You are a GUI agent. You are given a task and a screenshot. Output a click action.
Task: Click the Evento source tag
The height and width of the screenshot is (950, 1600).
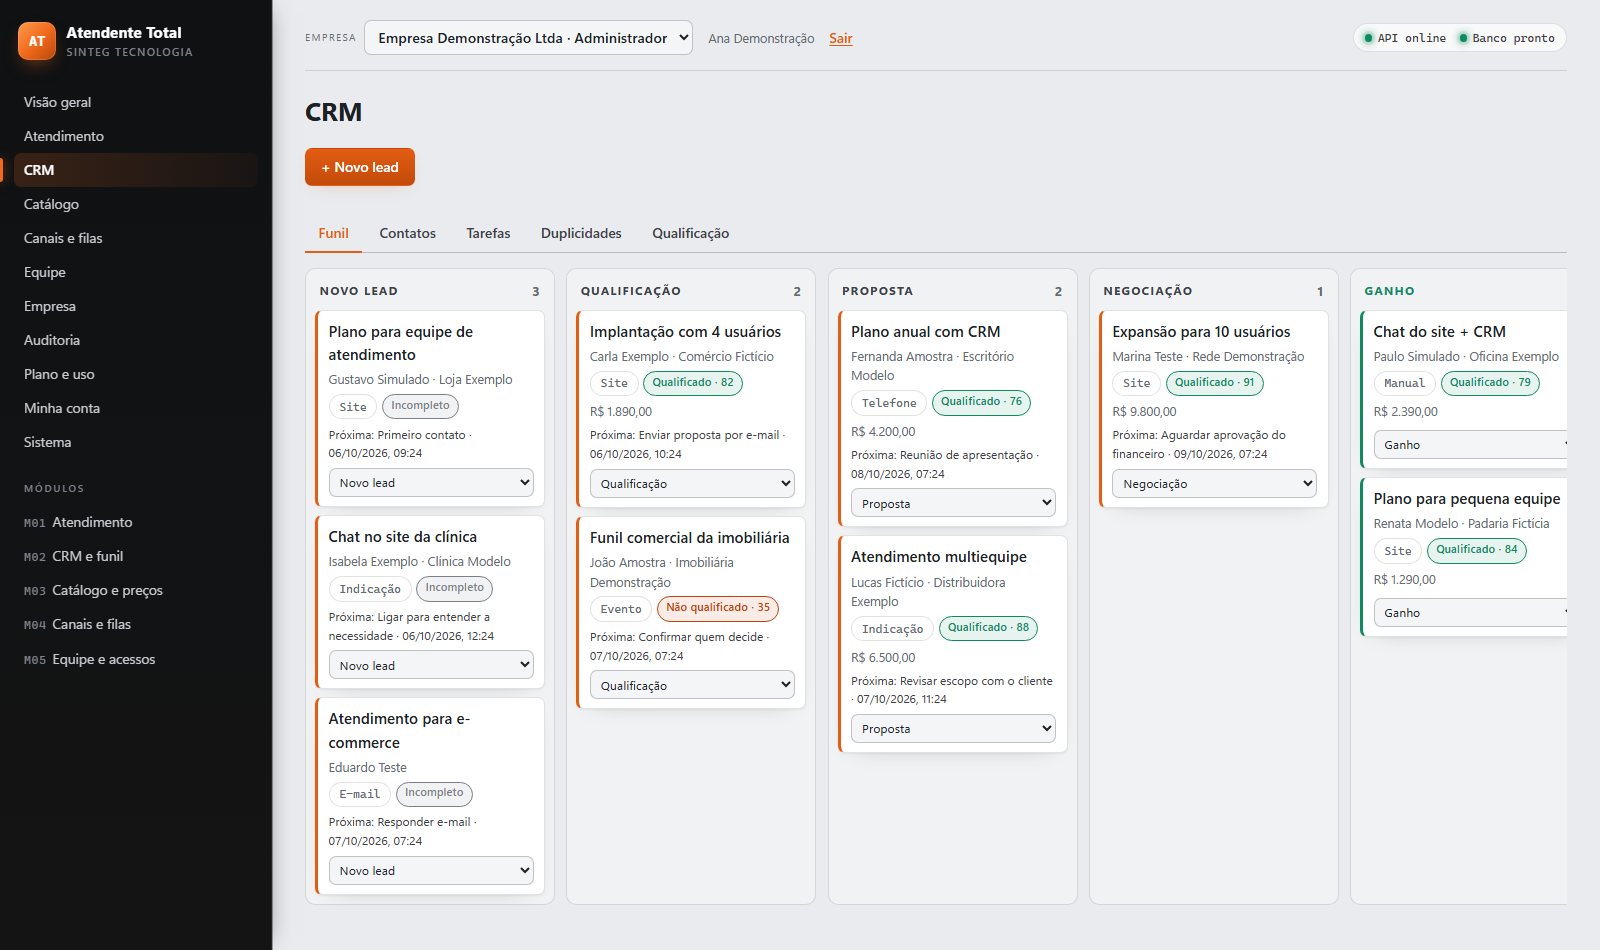621,609
